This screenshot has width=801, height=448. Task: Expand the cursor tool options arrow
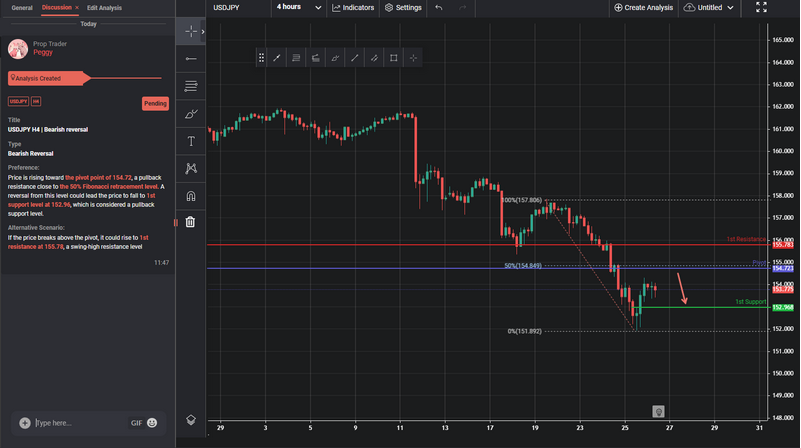[203, 32]
